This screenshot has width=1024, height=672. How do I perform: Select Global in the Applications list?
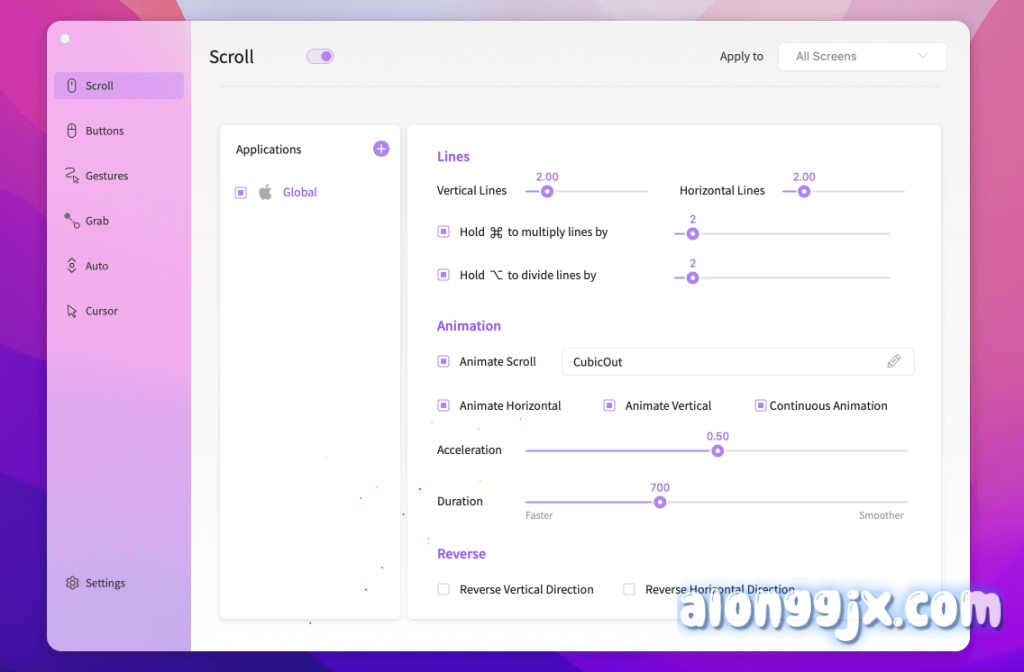(300, 193)
